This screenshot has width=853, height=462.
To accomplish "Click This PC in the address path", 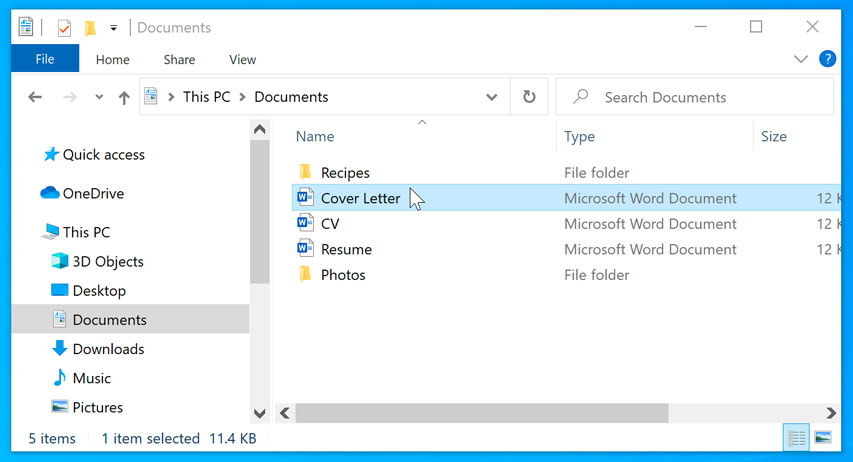I will (206, 97).
